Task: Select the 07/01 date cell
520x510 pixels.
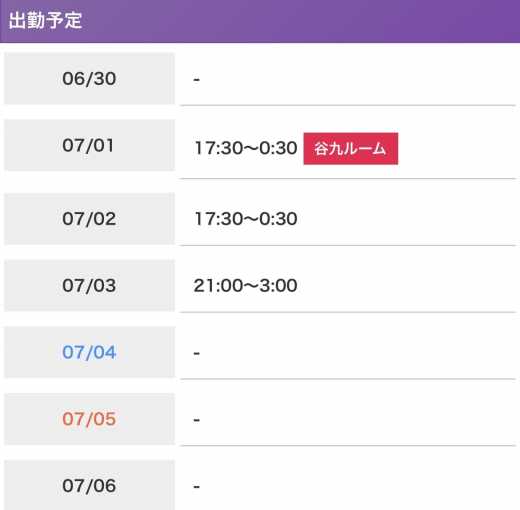Action: [x=89, y=145]
